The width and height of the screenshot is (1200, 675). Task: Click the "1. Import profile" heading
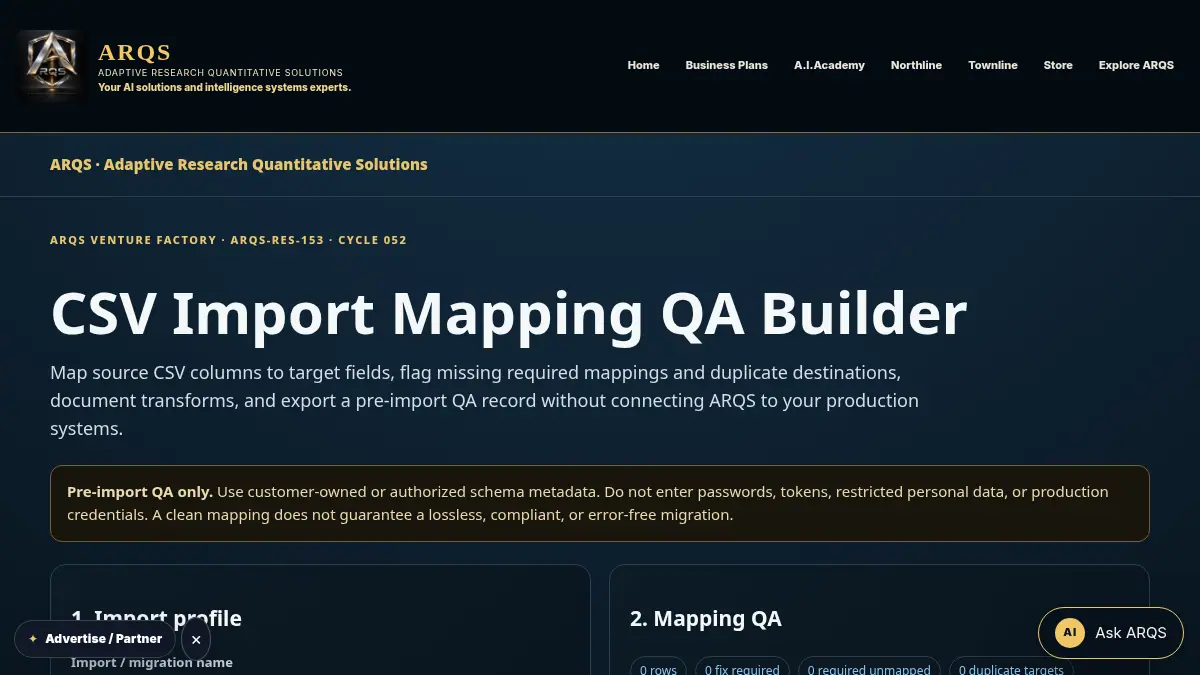coord(156,619)
